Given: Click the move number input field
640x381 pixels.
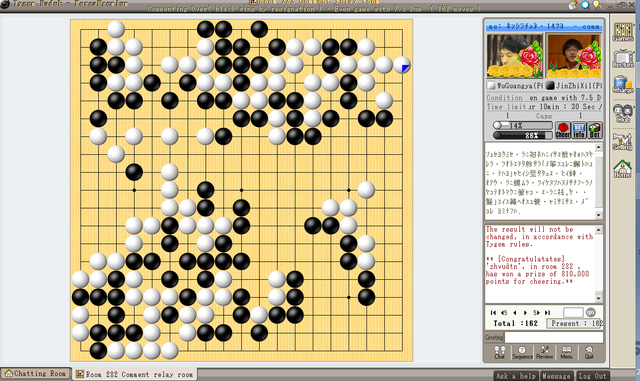Looking at the screenshot, I should point(573,312).
